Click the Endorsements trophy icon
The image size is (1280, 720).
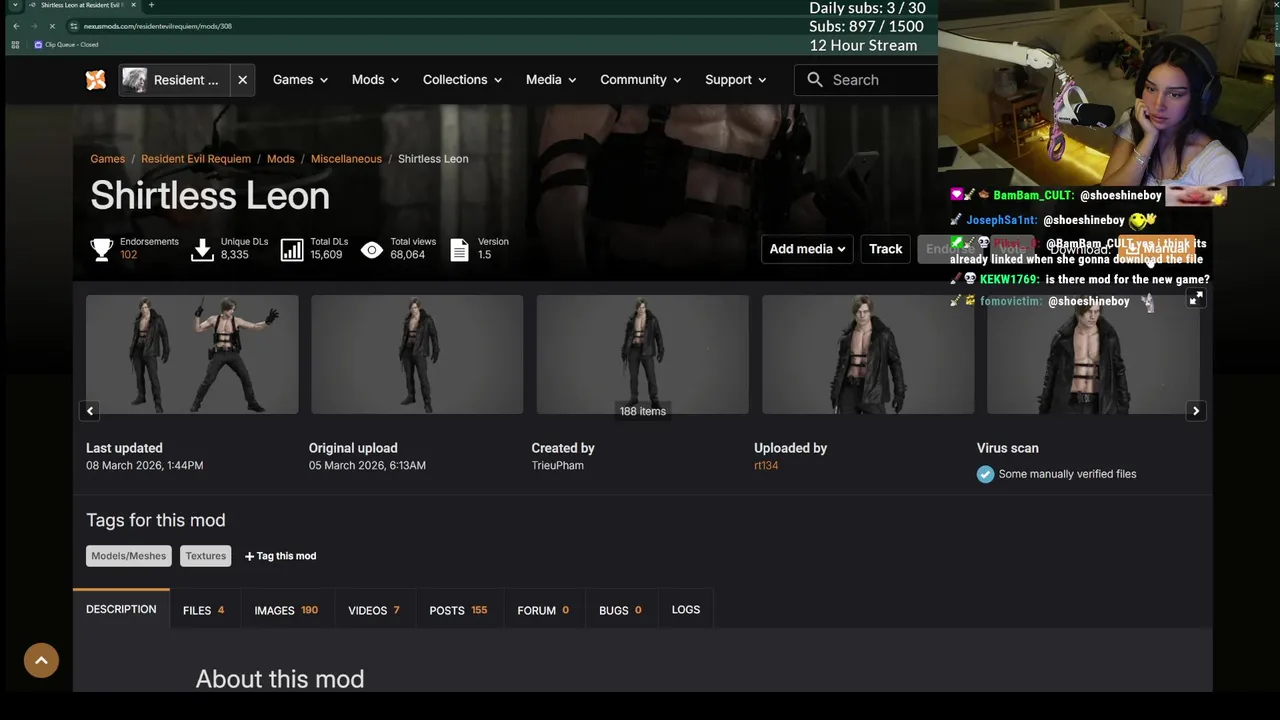pos(102,249)
